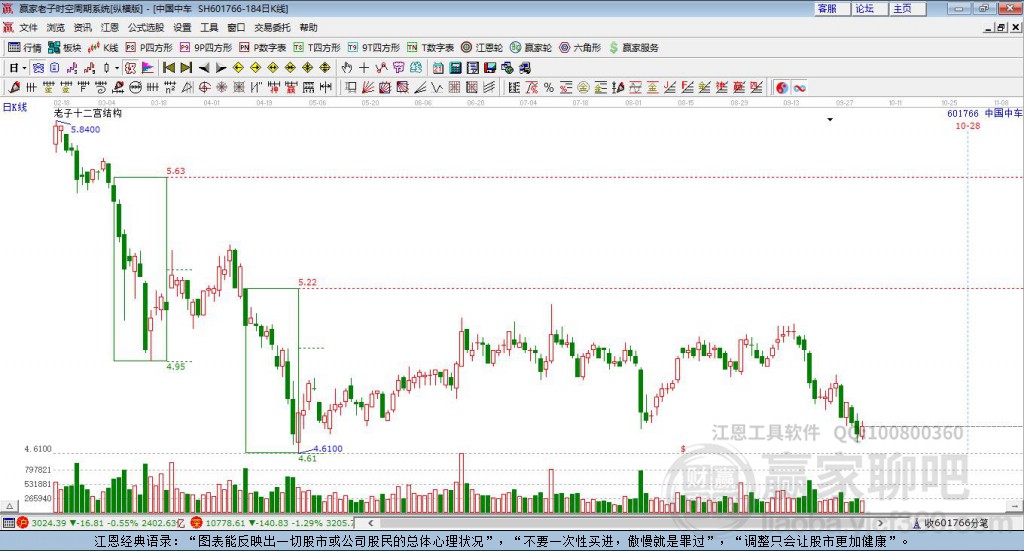This screenshot has height=551, width=1024.
Task: Jump to first bar icon
Action: point(168,68)
